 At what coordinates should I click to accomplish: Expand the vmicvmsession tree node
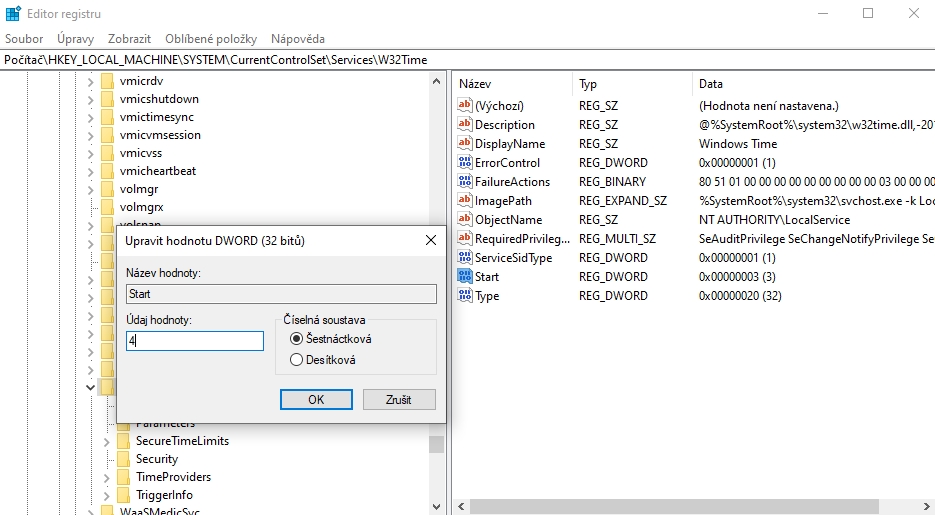tap(91, 135)
